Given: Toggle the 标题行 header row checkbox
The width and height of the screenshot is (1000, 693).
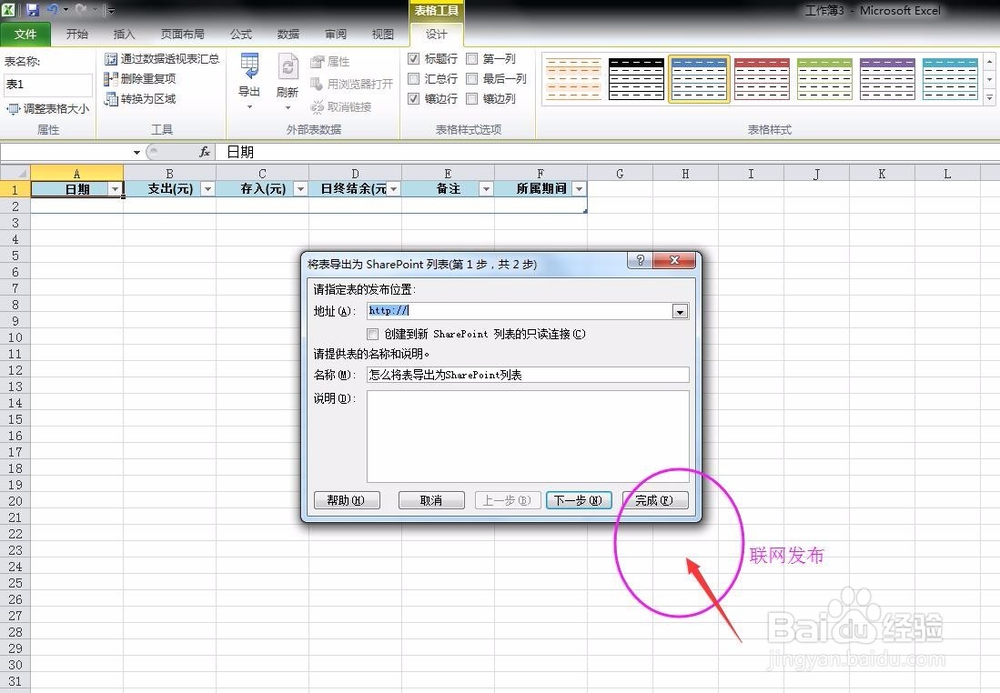Looking at the screenshot, I should coord(413,59).
